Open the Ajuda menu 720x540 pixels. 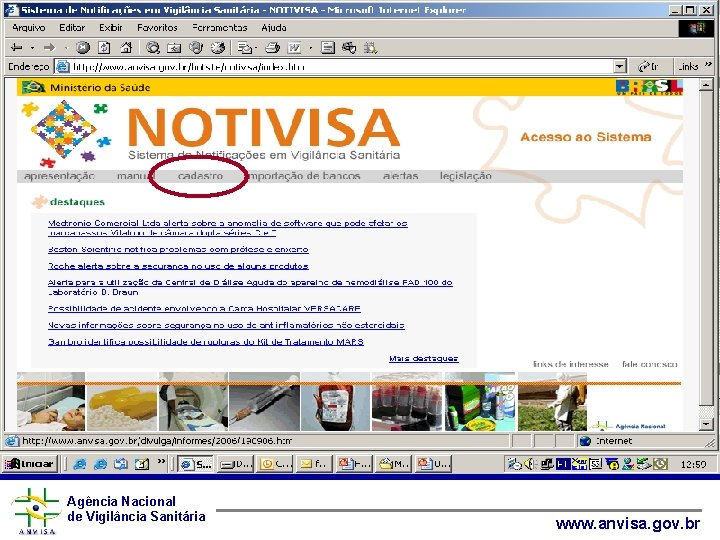tap(274, 28)
